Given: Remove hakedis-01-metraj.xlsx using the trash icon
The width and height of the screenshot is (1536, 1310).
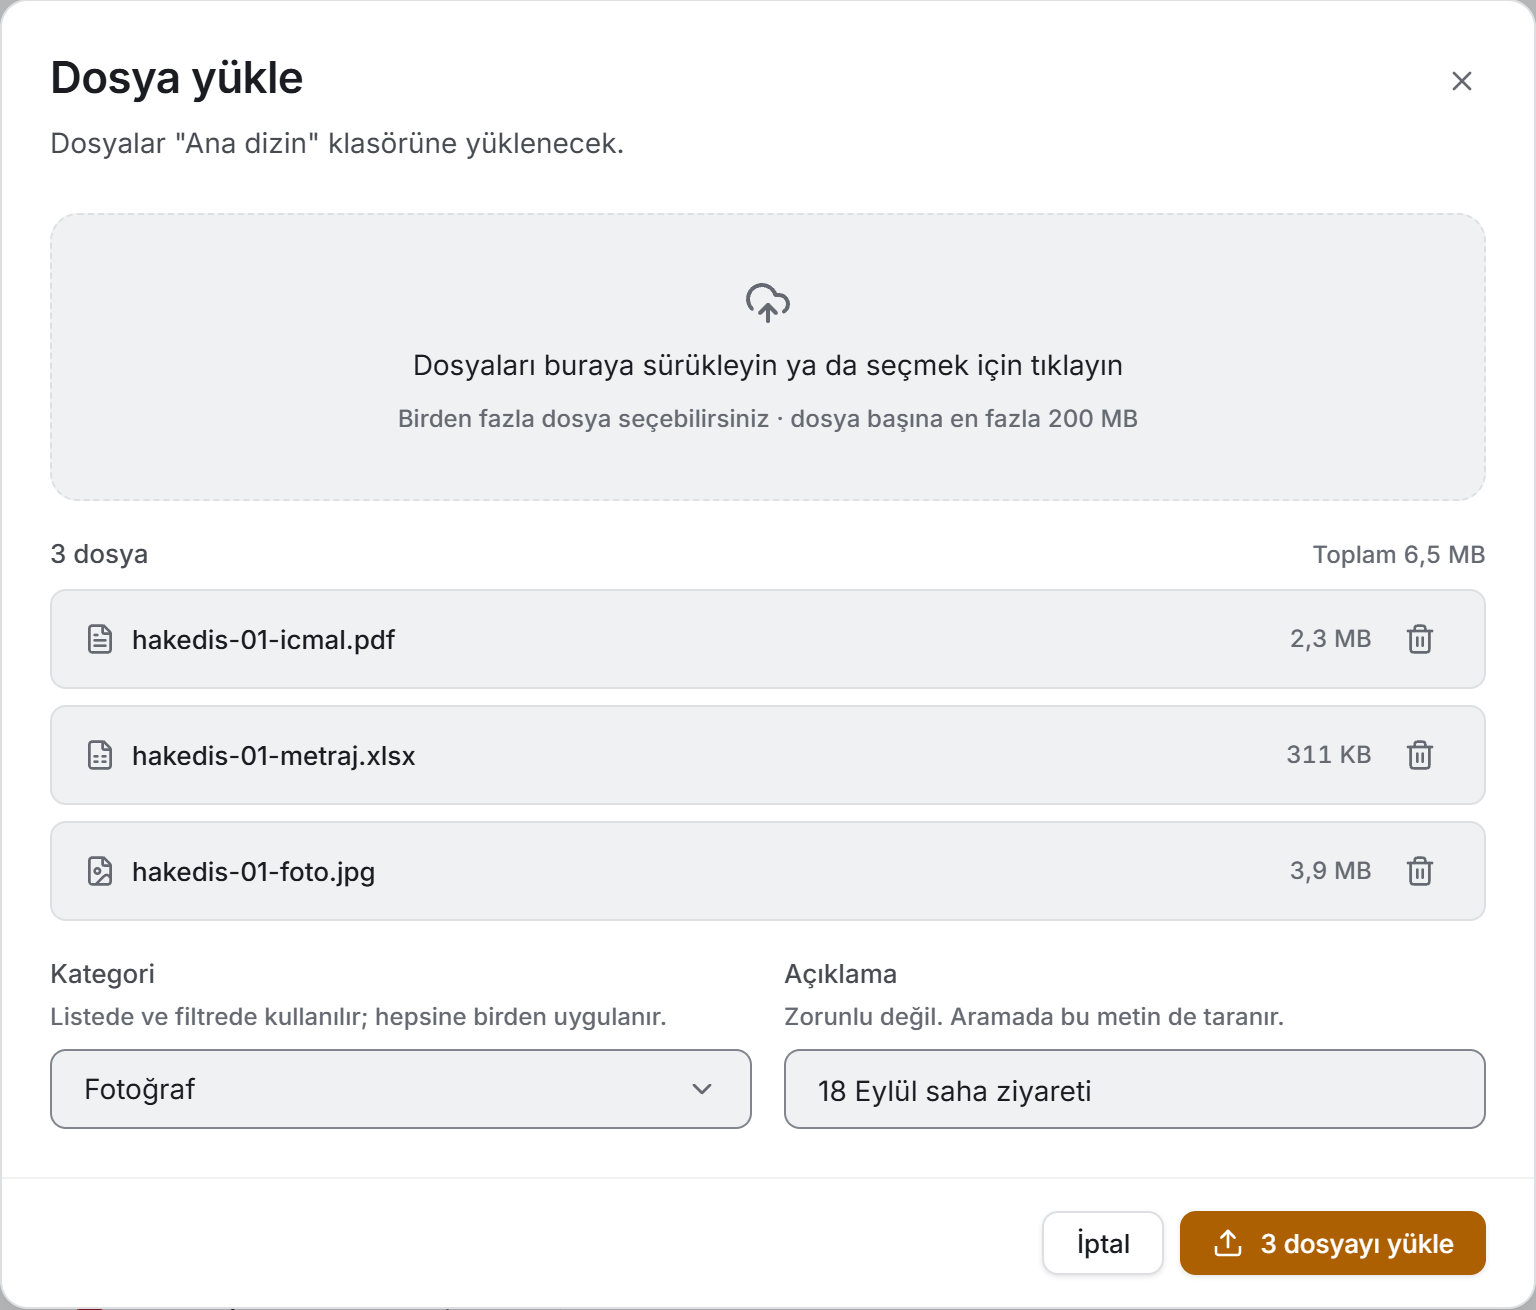Looking at the screenshot, I should tap(1420, 755).
